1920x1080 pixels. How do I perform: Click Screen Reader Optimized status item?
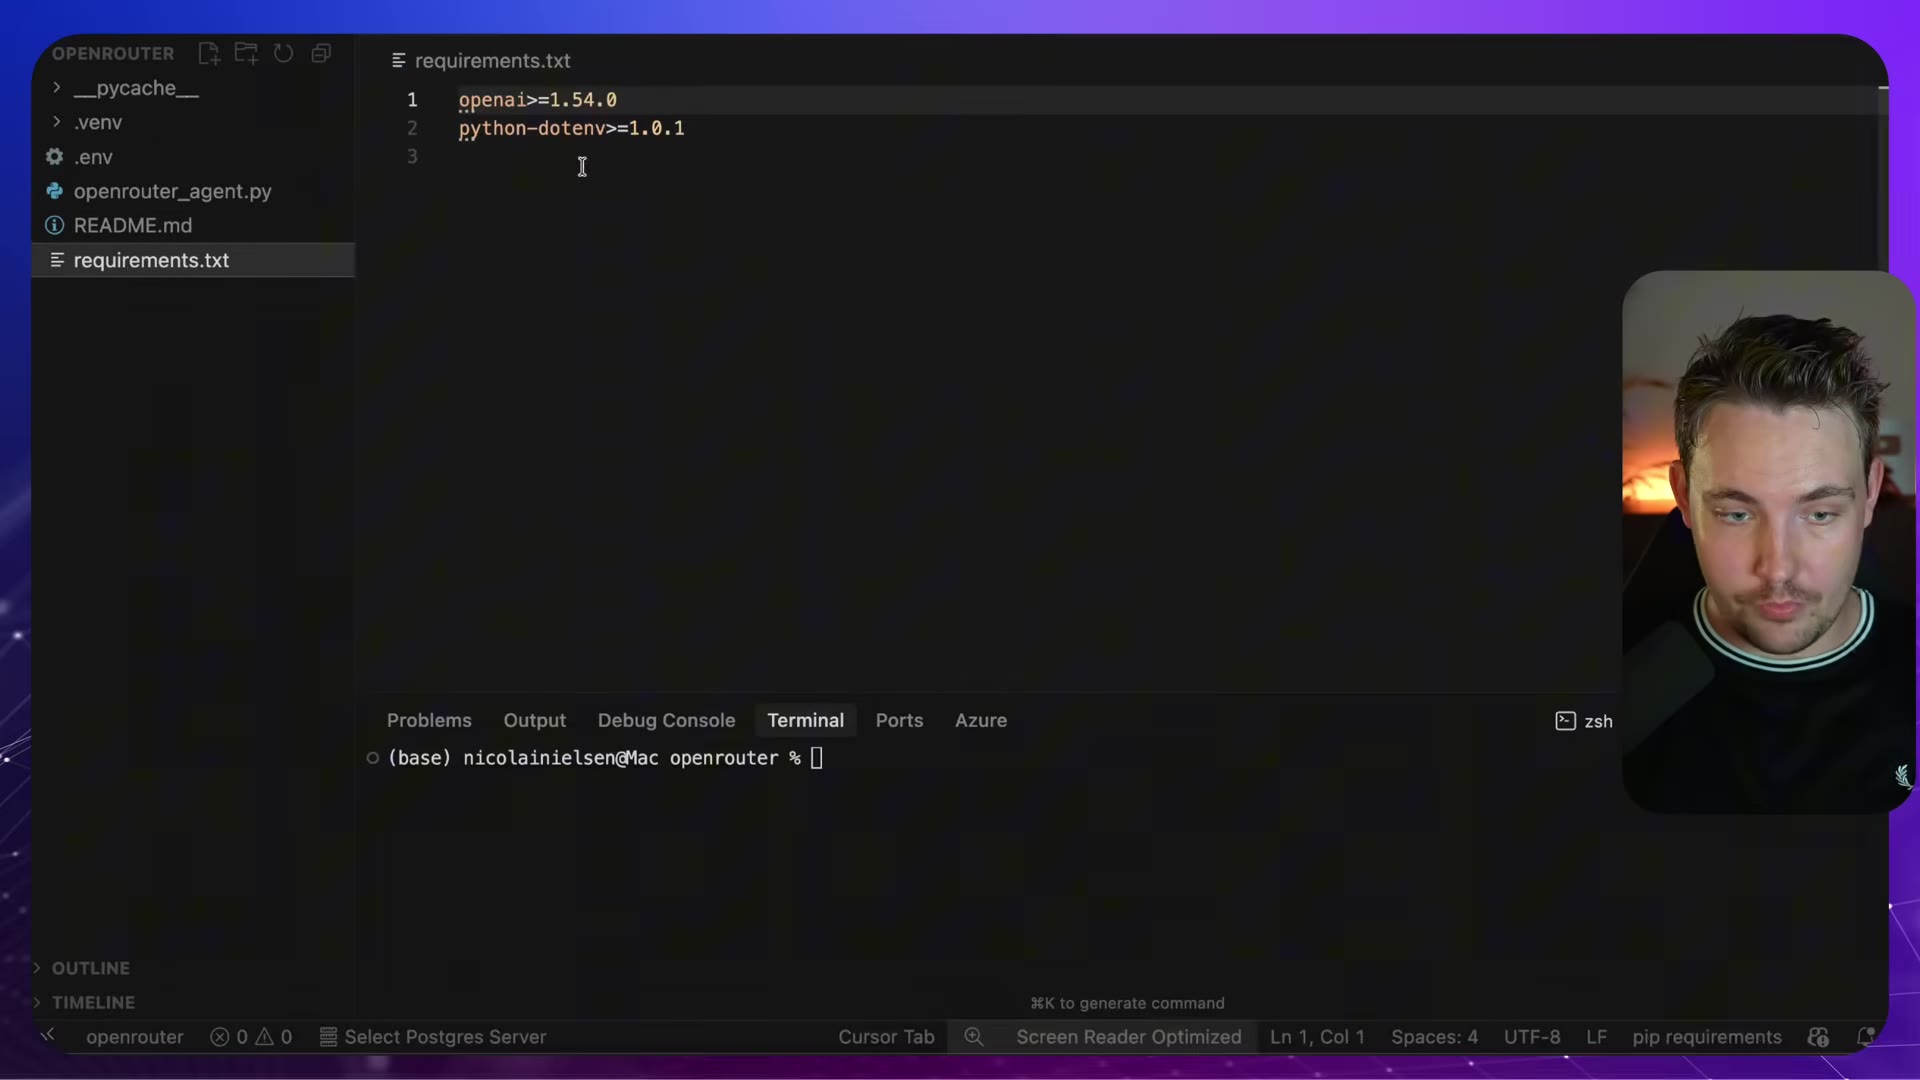coord(1129,1037)
